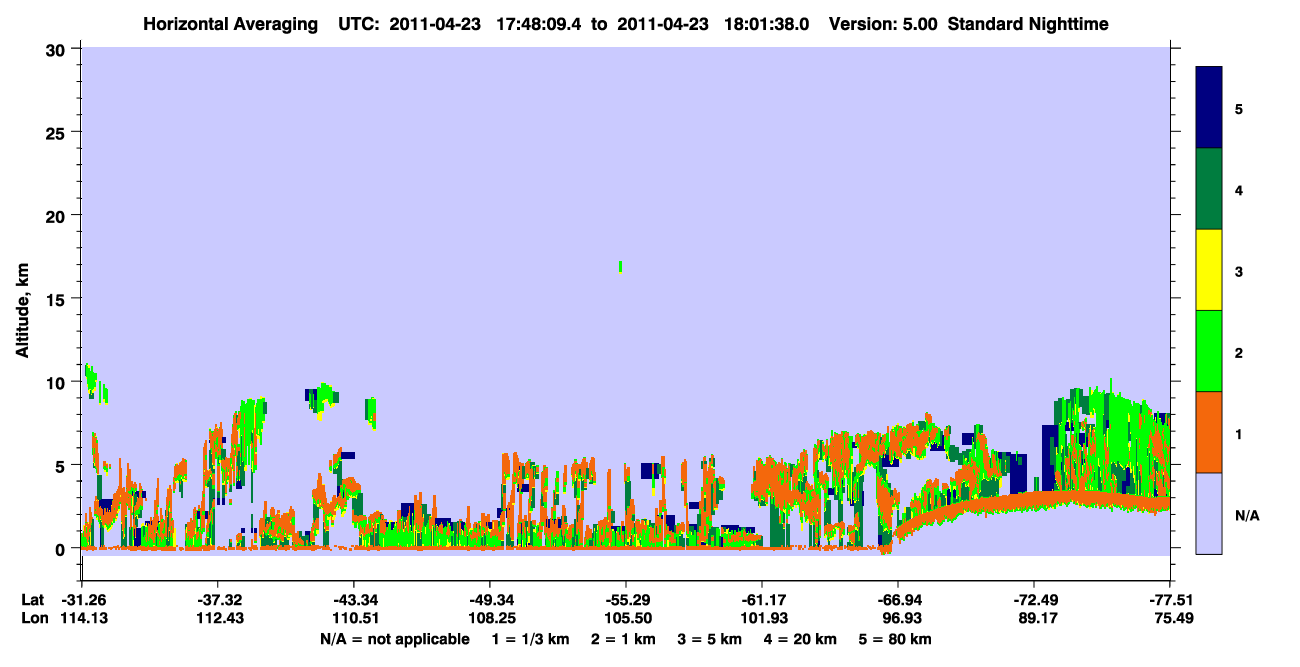Click the dark green level 4 color swatch
Image resolution: width=1300 pixels, height=667 pixels.
click(1209, 189)
